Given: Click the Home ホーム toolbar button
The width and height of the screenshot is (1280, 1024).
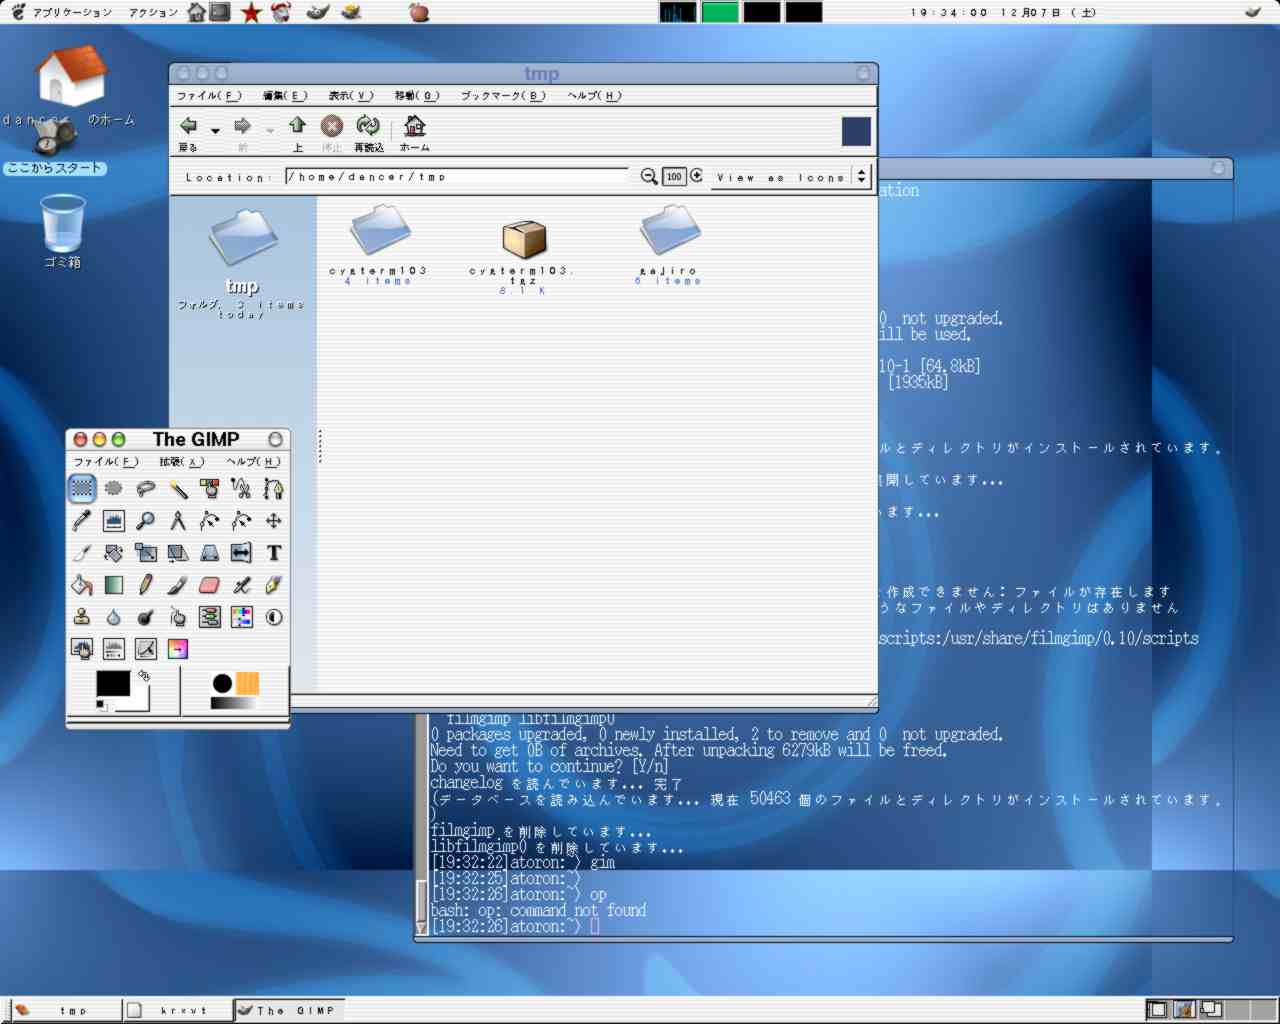Looking at the screenshot, I should click(414, 132).
